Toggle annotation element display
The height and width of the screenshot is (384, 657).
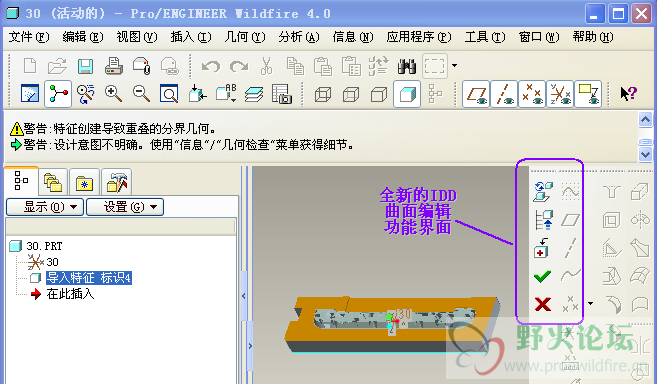point(588,94)
